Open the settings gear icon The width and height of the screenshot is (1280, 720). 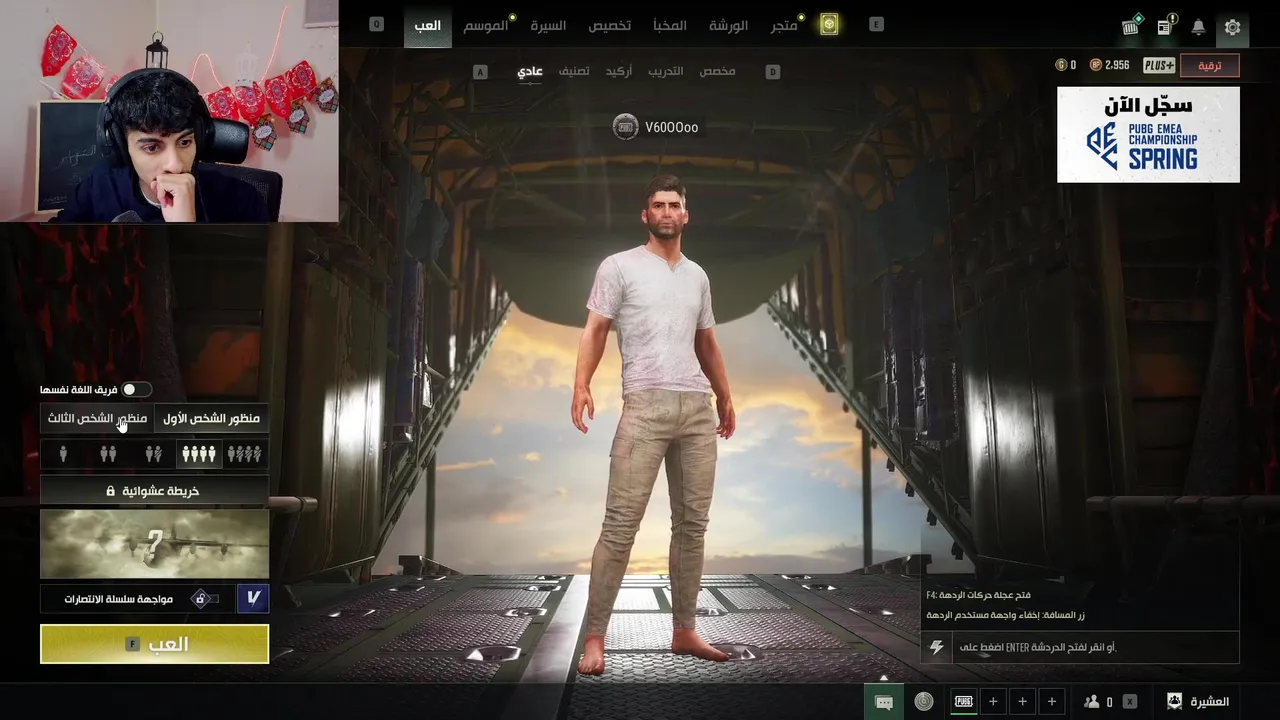click(1232, 27)
